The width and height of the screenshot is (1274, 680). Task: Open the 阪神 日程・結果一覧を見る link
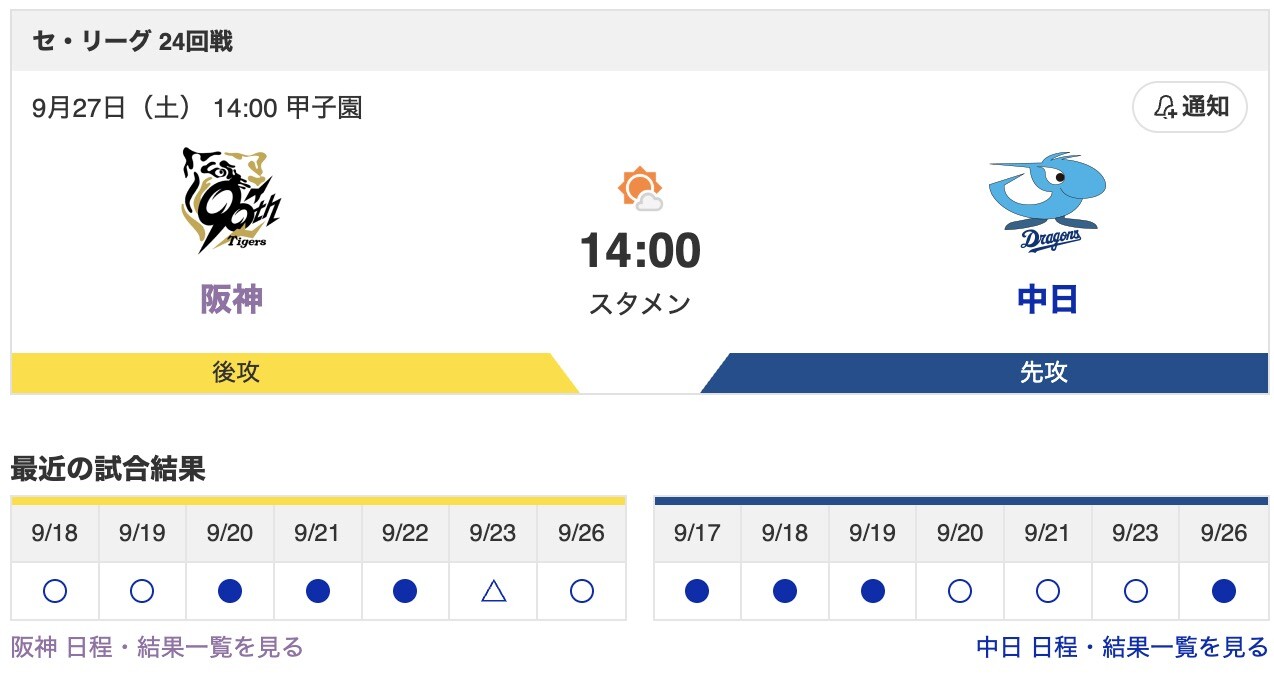[x=154, y=649]
